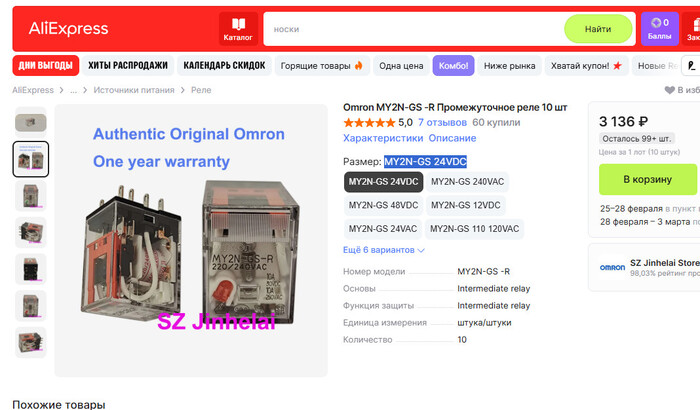The width and height of the screenshot is (700, 410).
Task: Click the five-star rating icons
Action: pos(369,122)
